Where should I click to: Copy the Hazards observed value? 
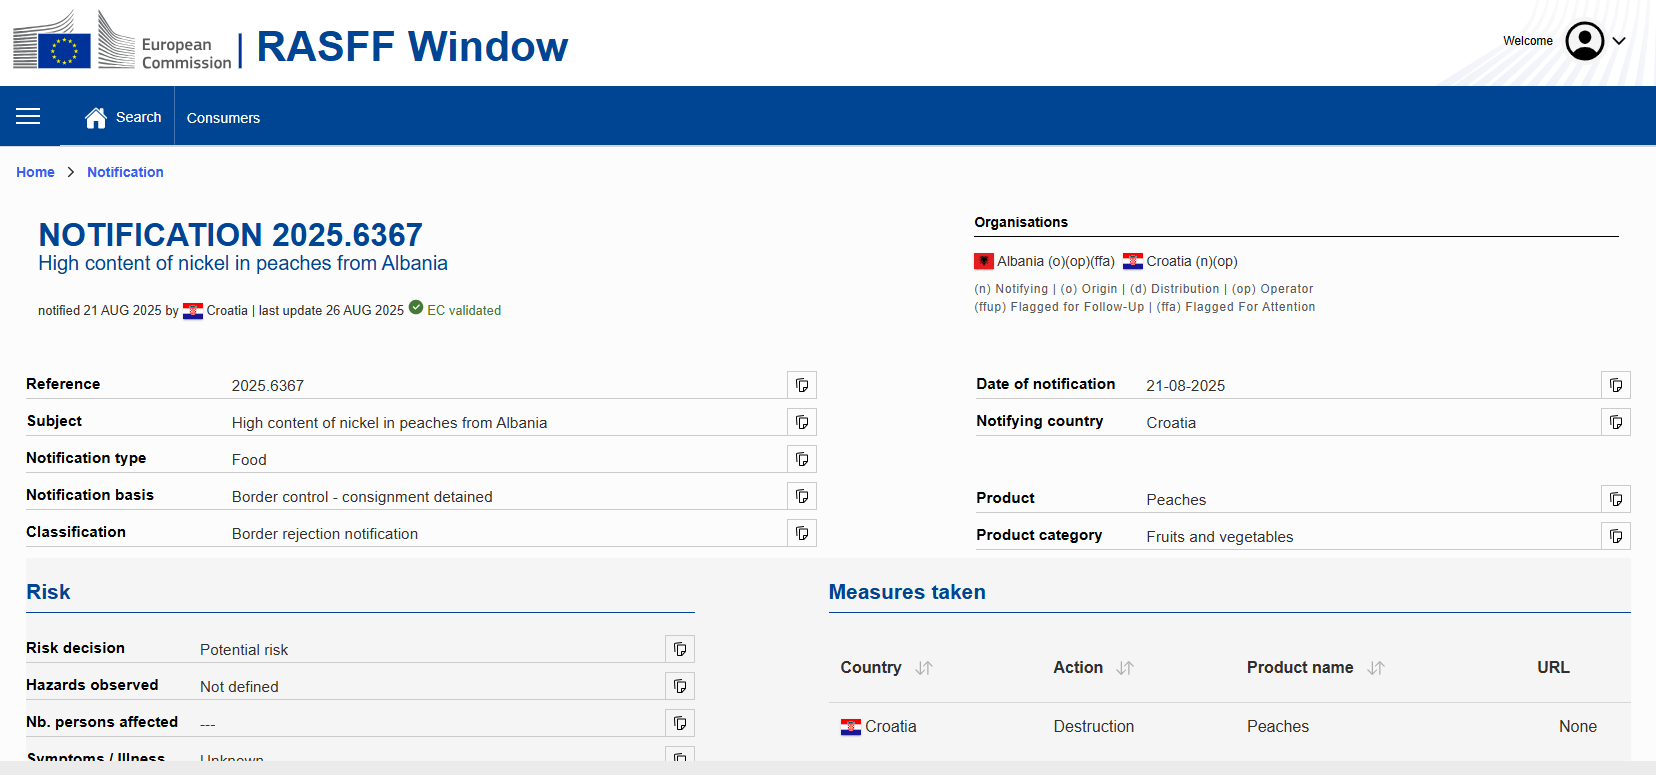[x=680, y=686]
